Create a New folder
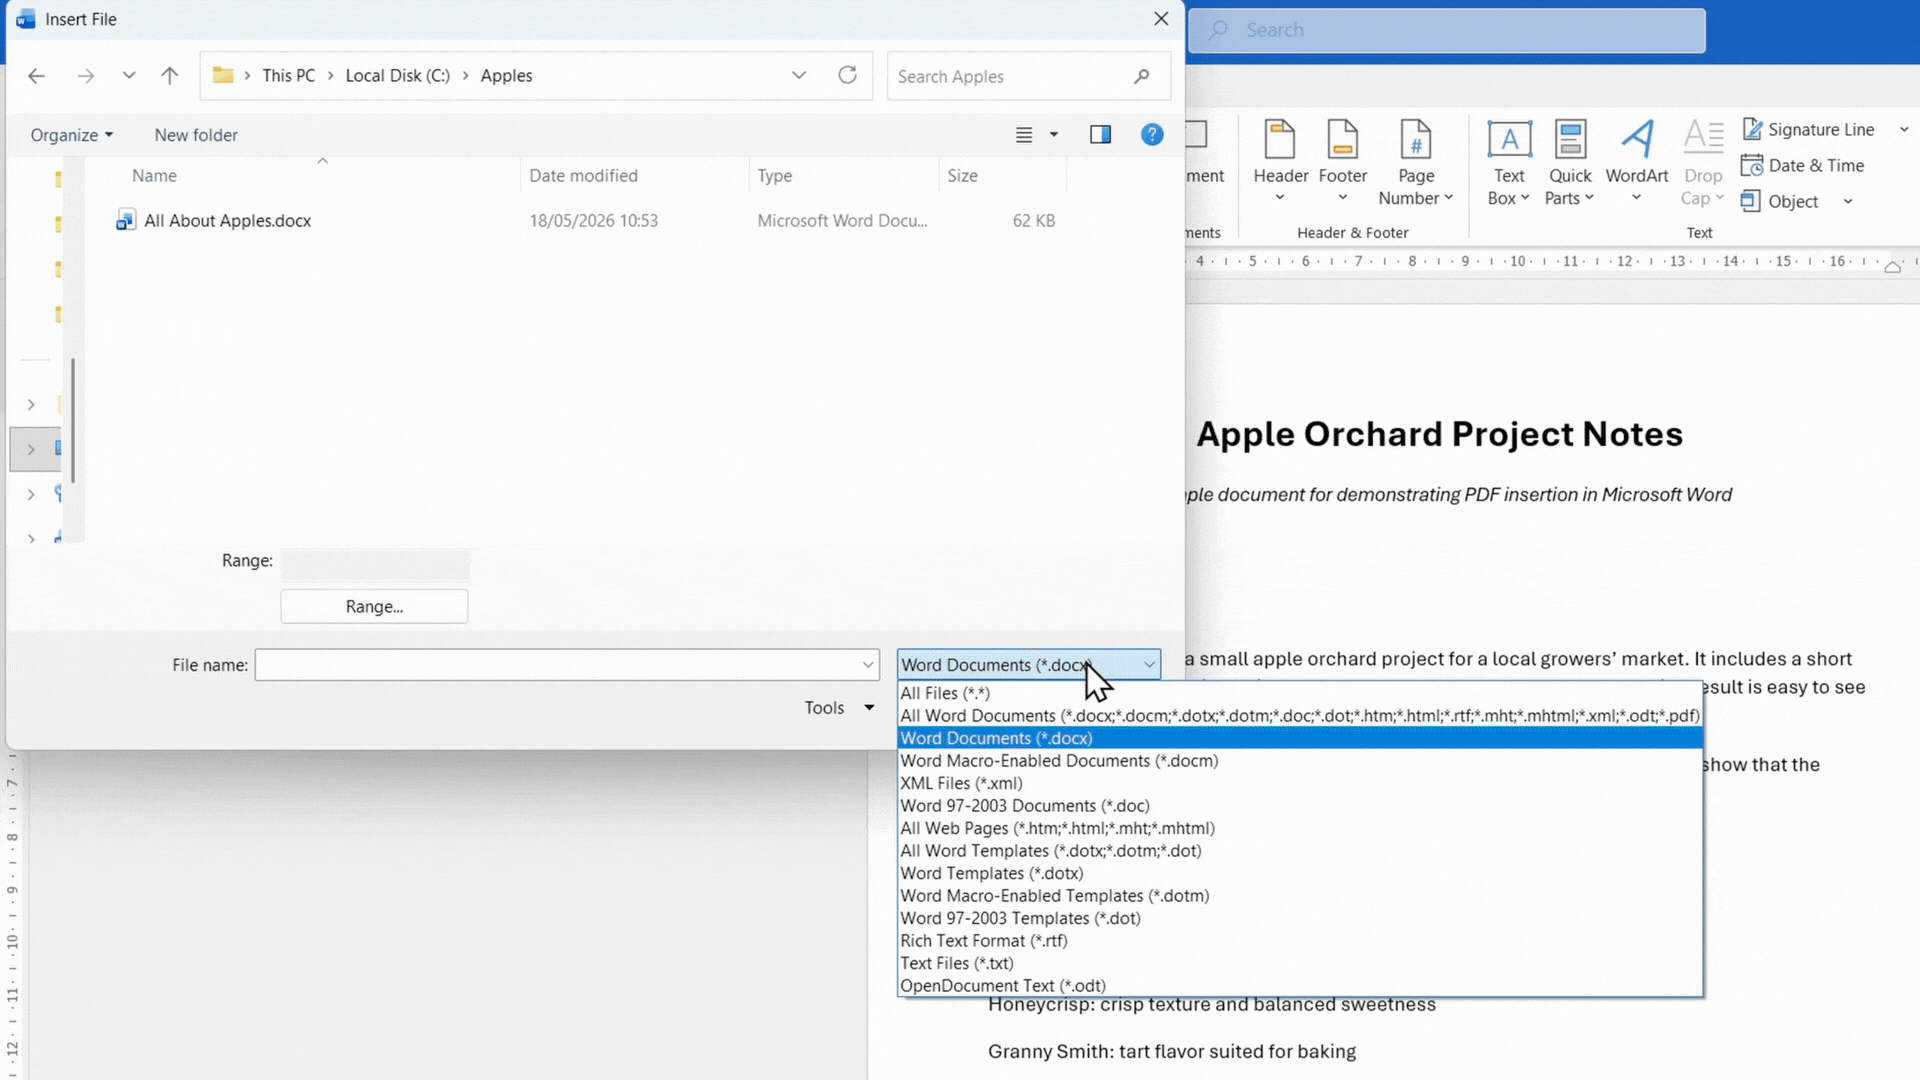The height and width of the screenshot is (1080, 1920). [x=196, y=135]
